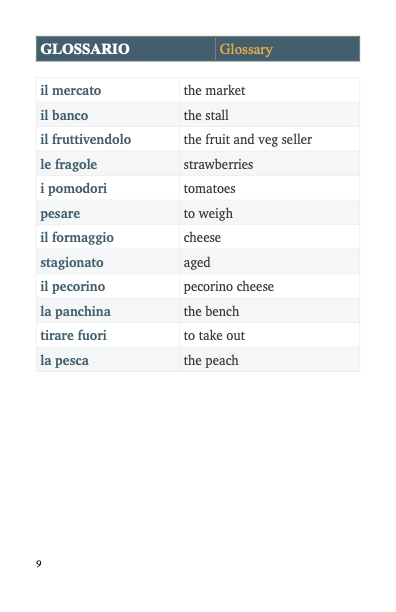Select the word il fruttivendolo
The width and height of the screenshot is (396, 612).
[x=85, y=139]
